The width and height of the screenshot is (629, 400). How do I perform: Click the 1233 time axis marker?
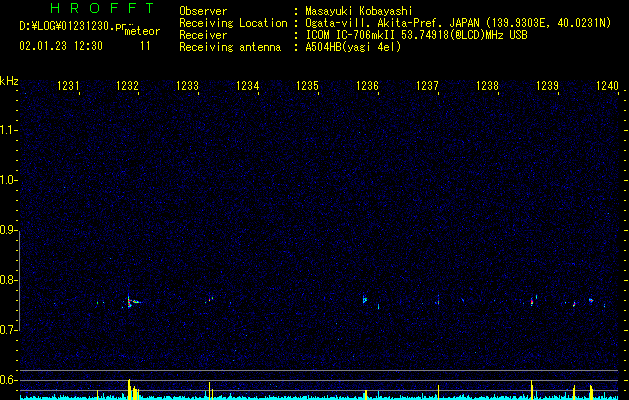[187, 86]
